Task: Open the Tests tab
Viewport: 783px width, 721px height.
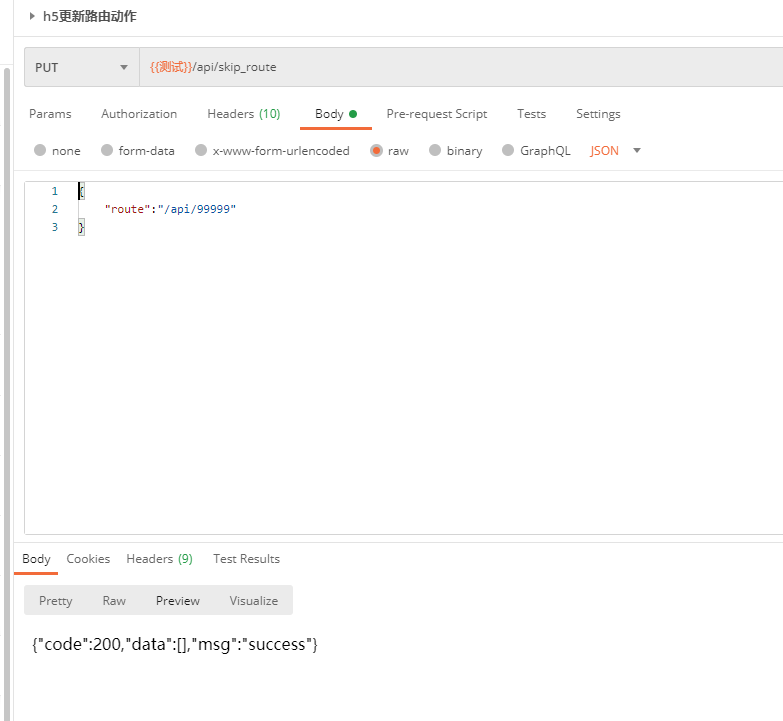Action: [531, 114]
